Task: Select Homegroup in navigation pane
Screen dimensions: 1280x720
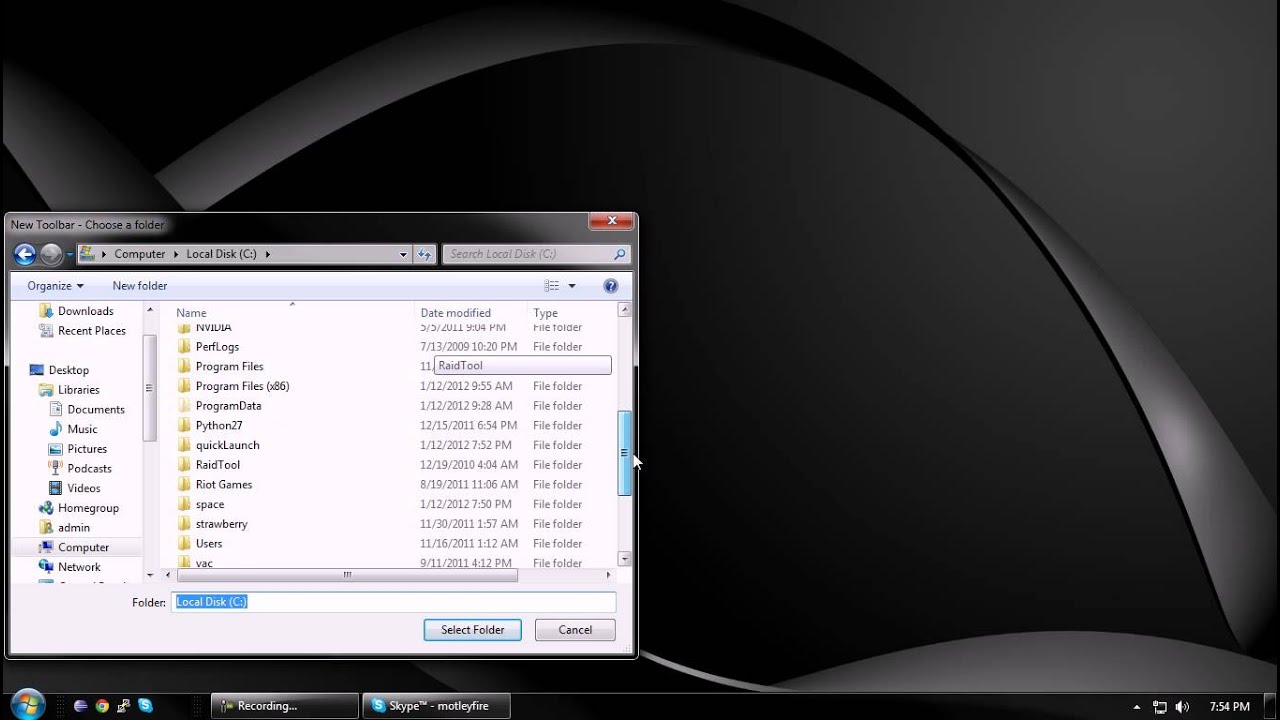Action: point(79,508)
